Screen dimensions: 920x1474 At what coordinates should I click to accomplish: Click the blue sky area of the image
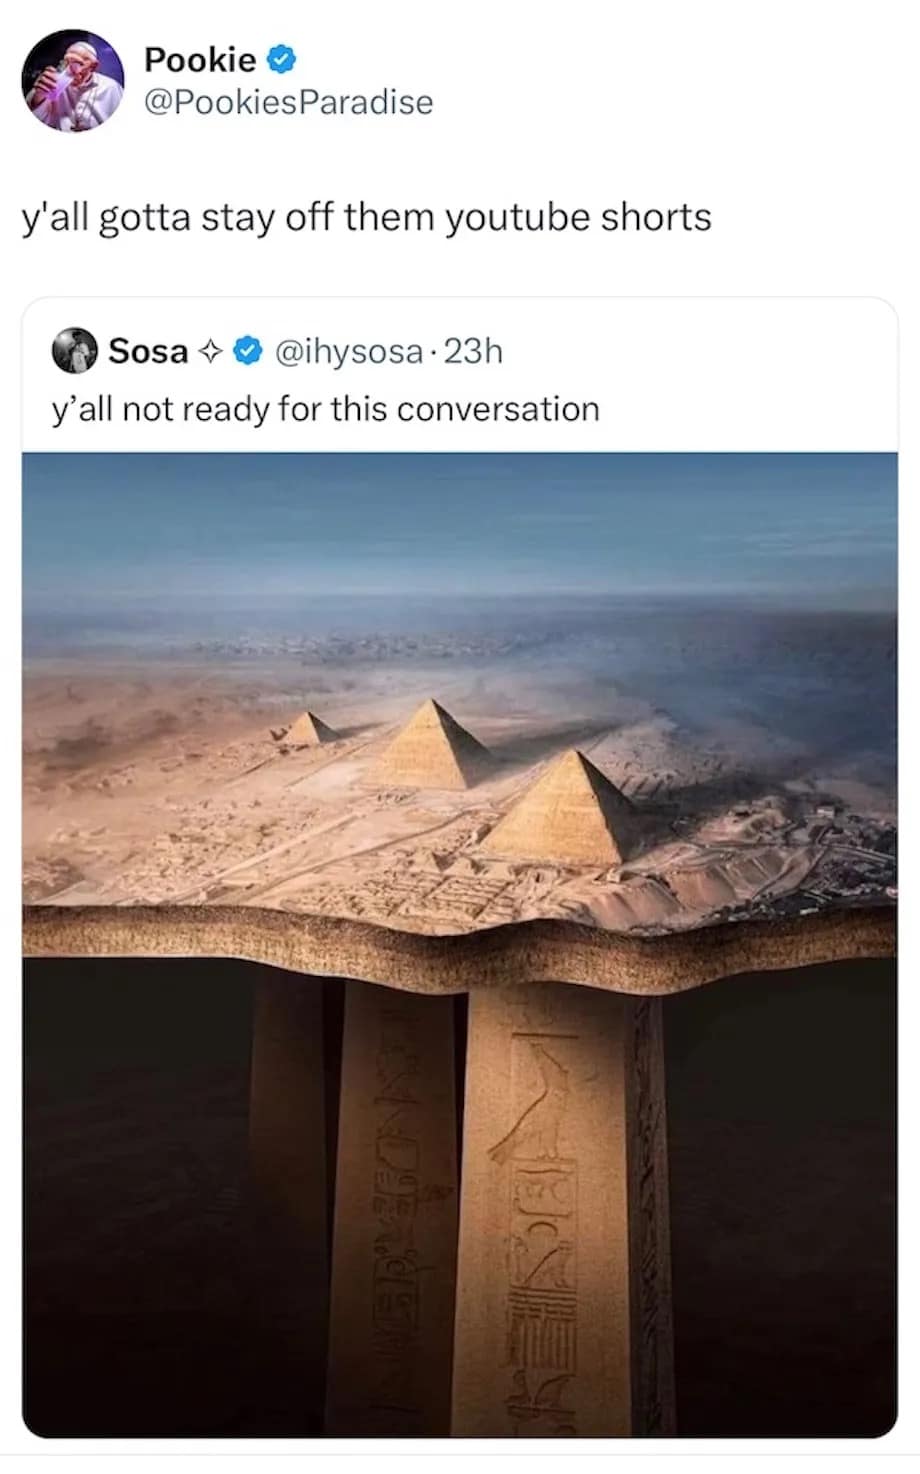pos(460,525)
